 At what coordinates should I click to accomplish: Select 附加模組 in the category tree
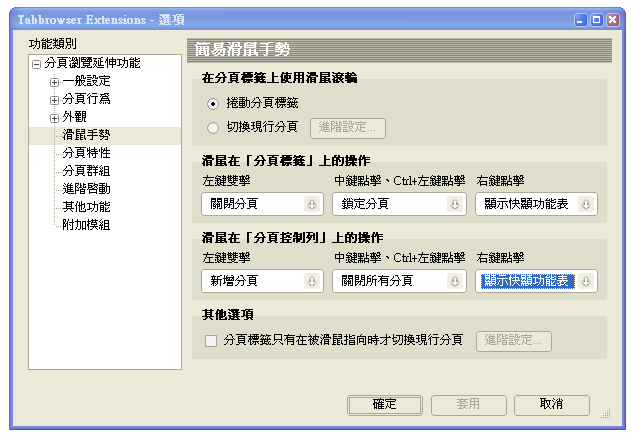tap(86, 224)
